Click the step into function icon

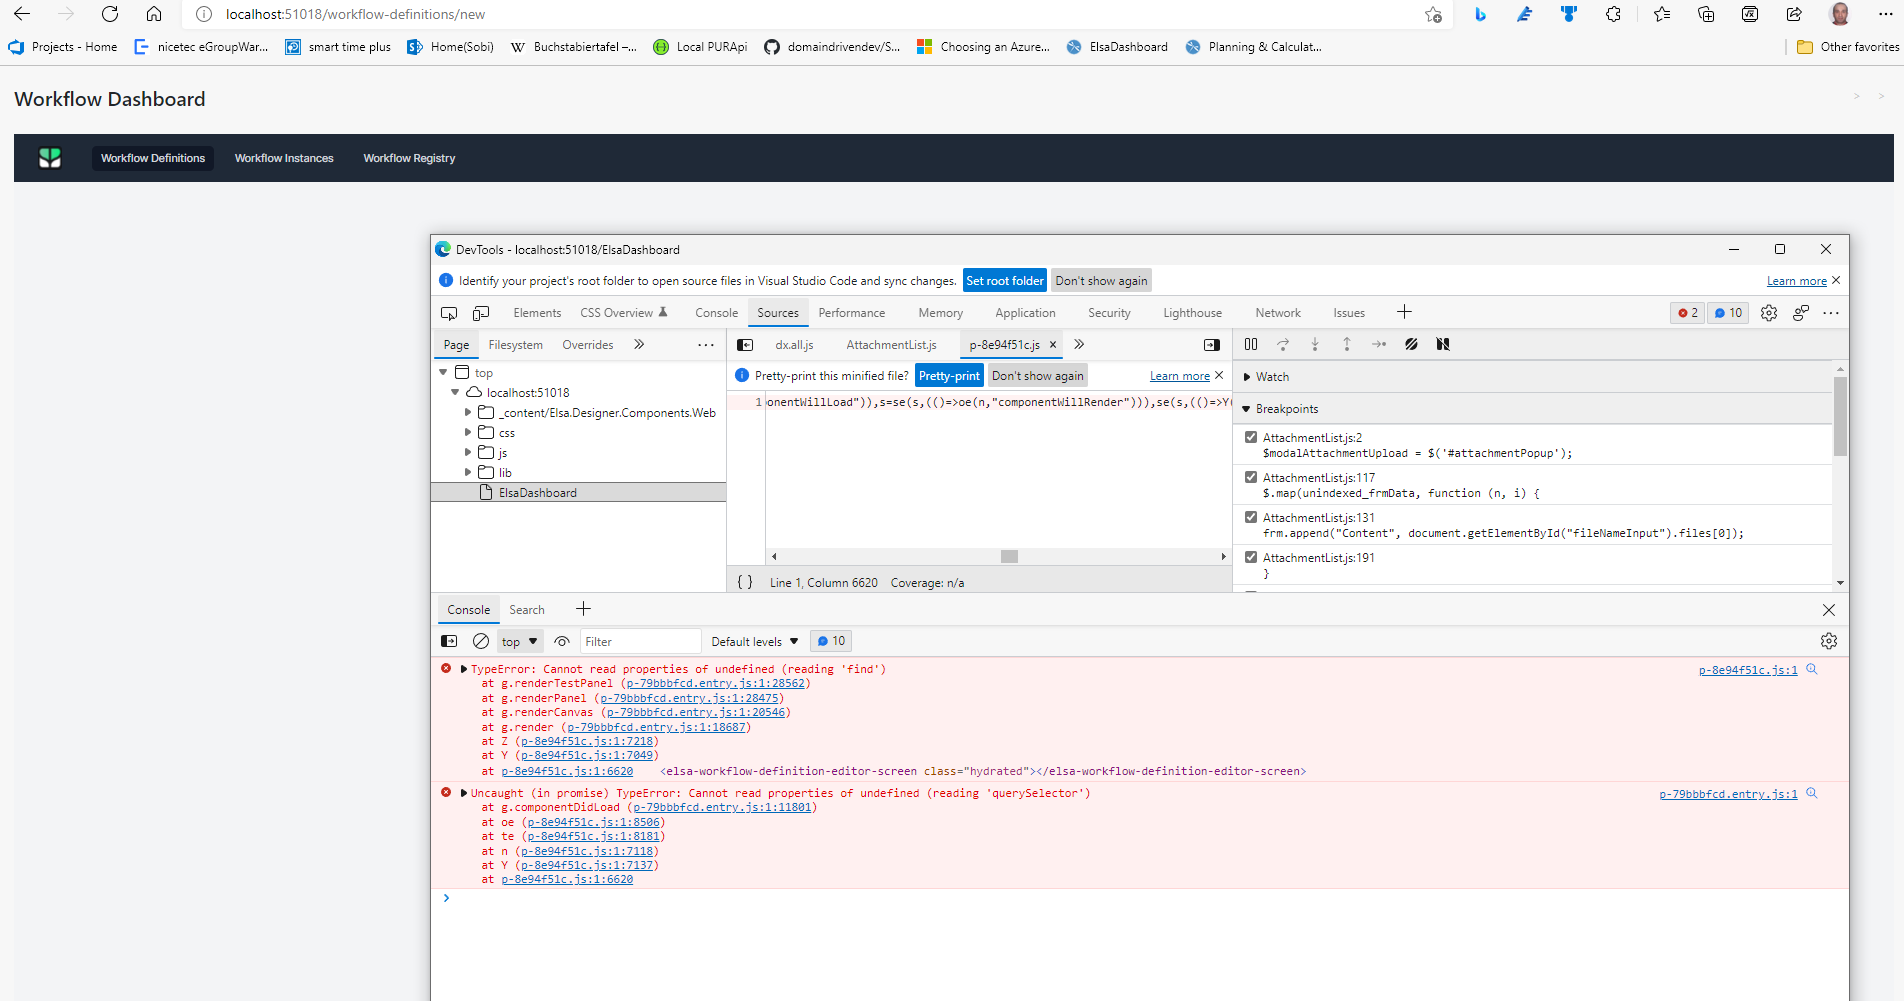pos(1315,344)
